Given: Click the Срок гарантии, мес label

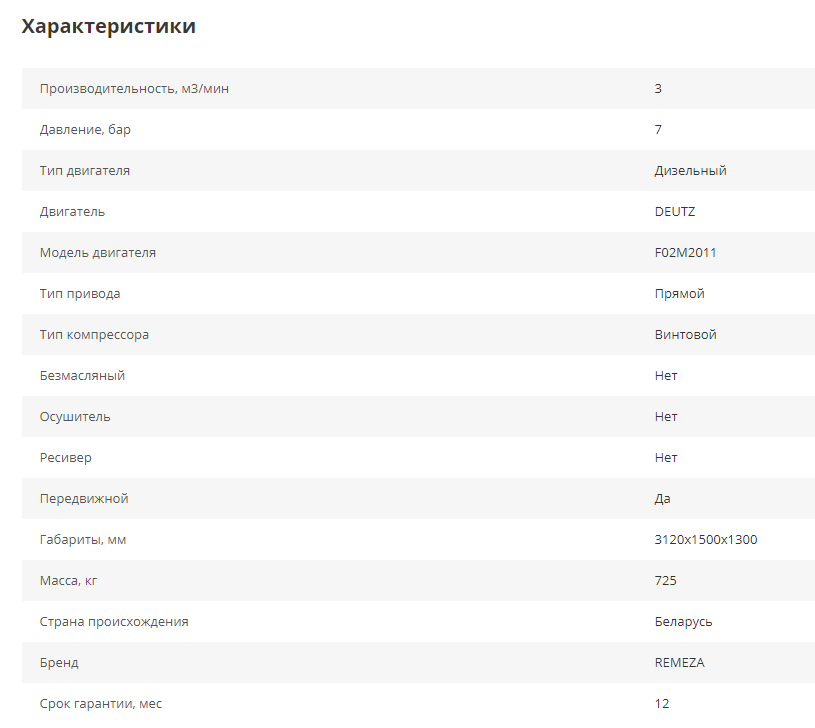Looking at the screenshot, I should tap(101, 704).
